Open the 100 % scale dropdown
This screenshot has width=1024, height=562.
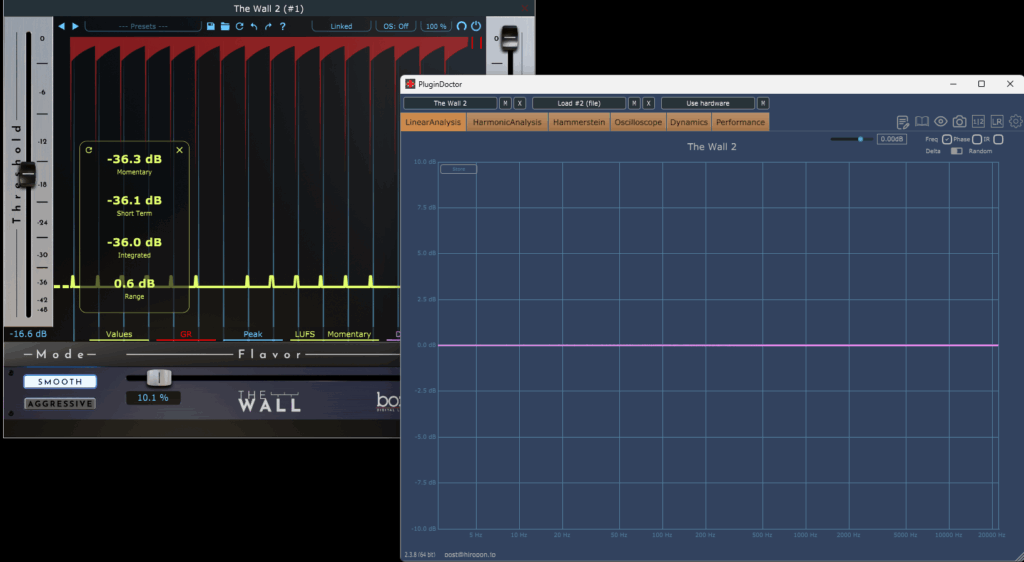click(436, 26)
